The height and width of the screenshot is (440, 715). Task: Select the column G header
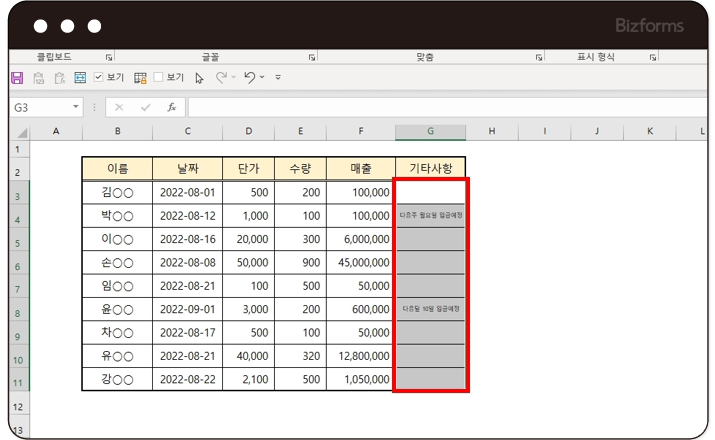430,132
